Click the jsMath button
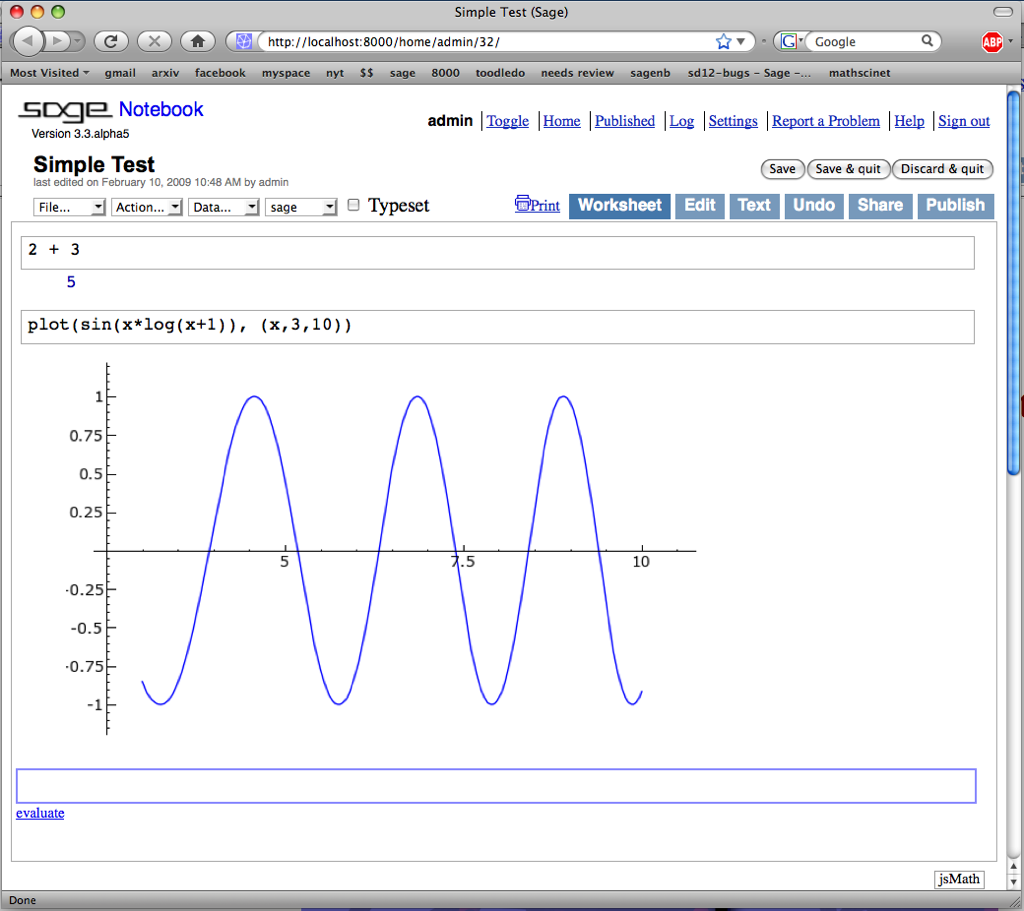This screenshot has height=911, width=1024. pyautogui.click(x=959, y=879)
